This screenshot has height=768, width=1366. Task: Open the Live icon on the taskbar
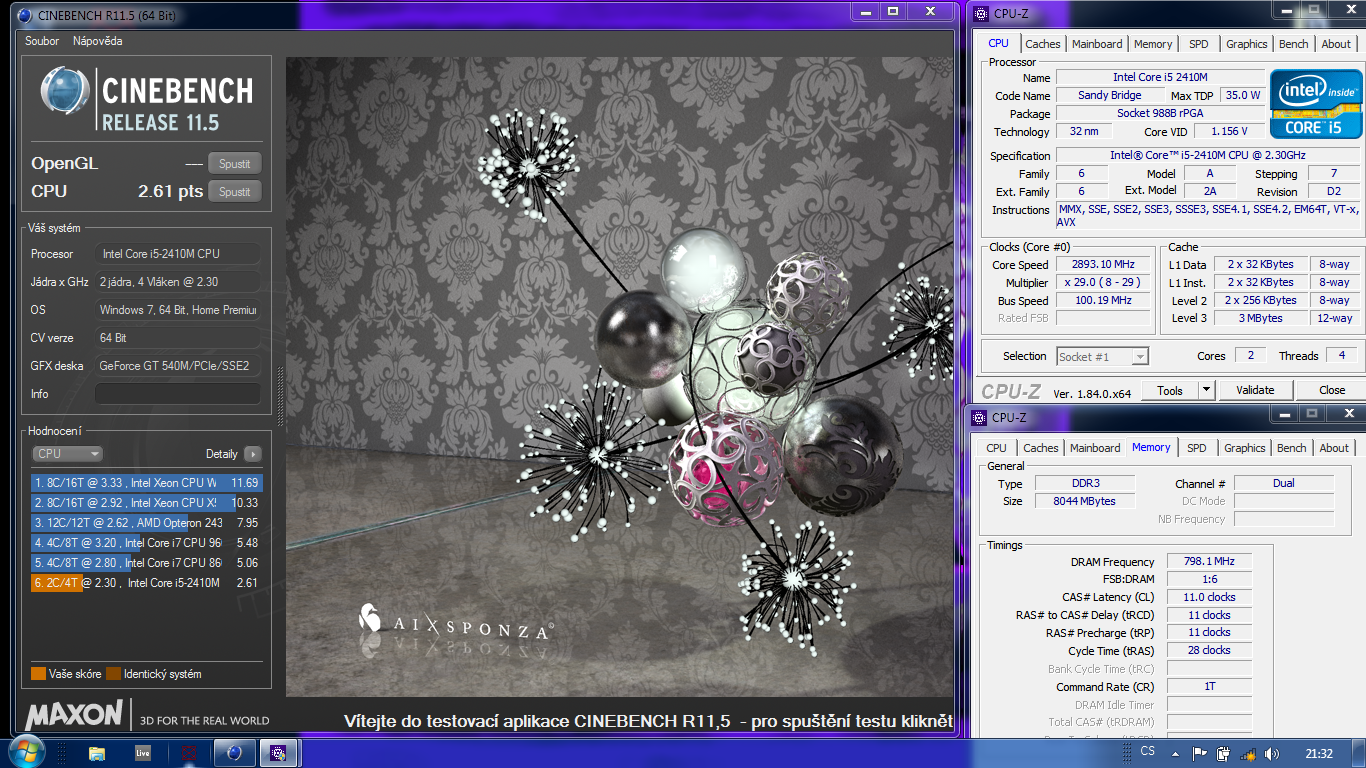click(143, 753)
